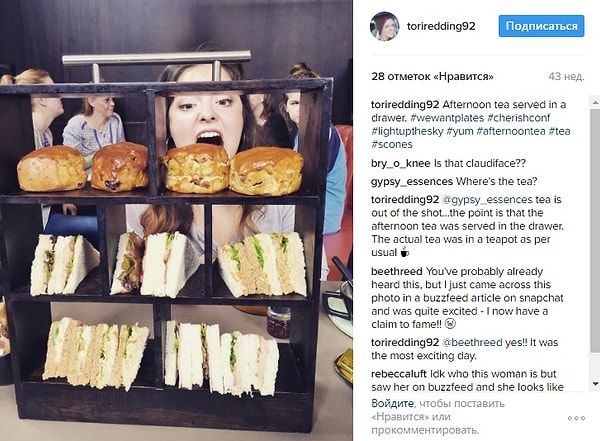Click the @gypsy_essences mention in reply

click(487, 200)
